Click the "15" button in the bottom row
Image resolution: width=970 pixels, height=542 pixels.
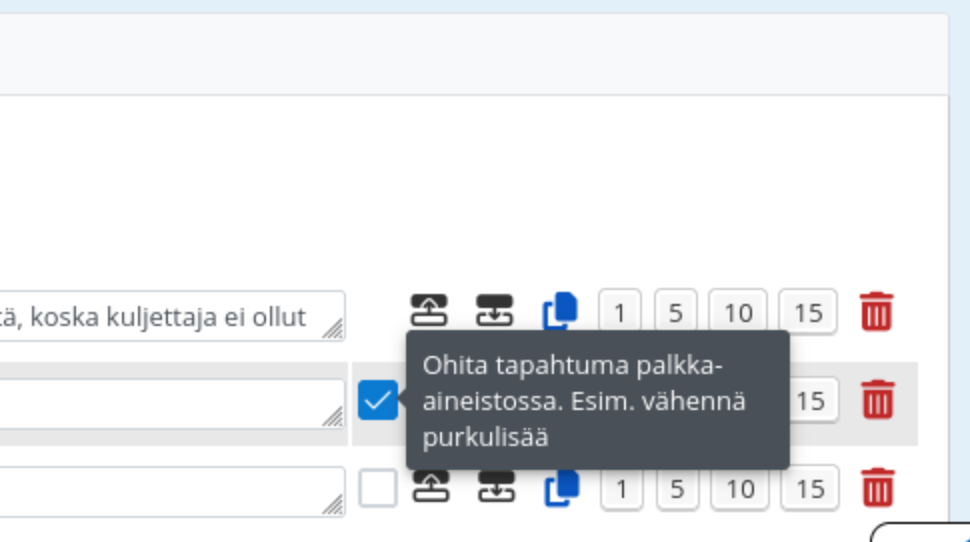[810, 489]
